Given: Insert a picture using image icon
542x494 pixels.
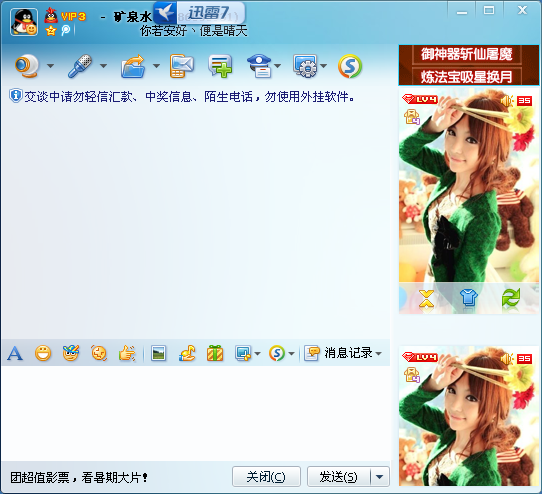Looking at the screenshot, I should coord(159,353).
